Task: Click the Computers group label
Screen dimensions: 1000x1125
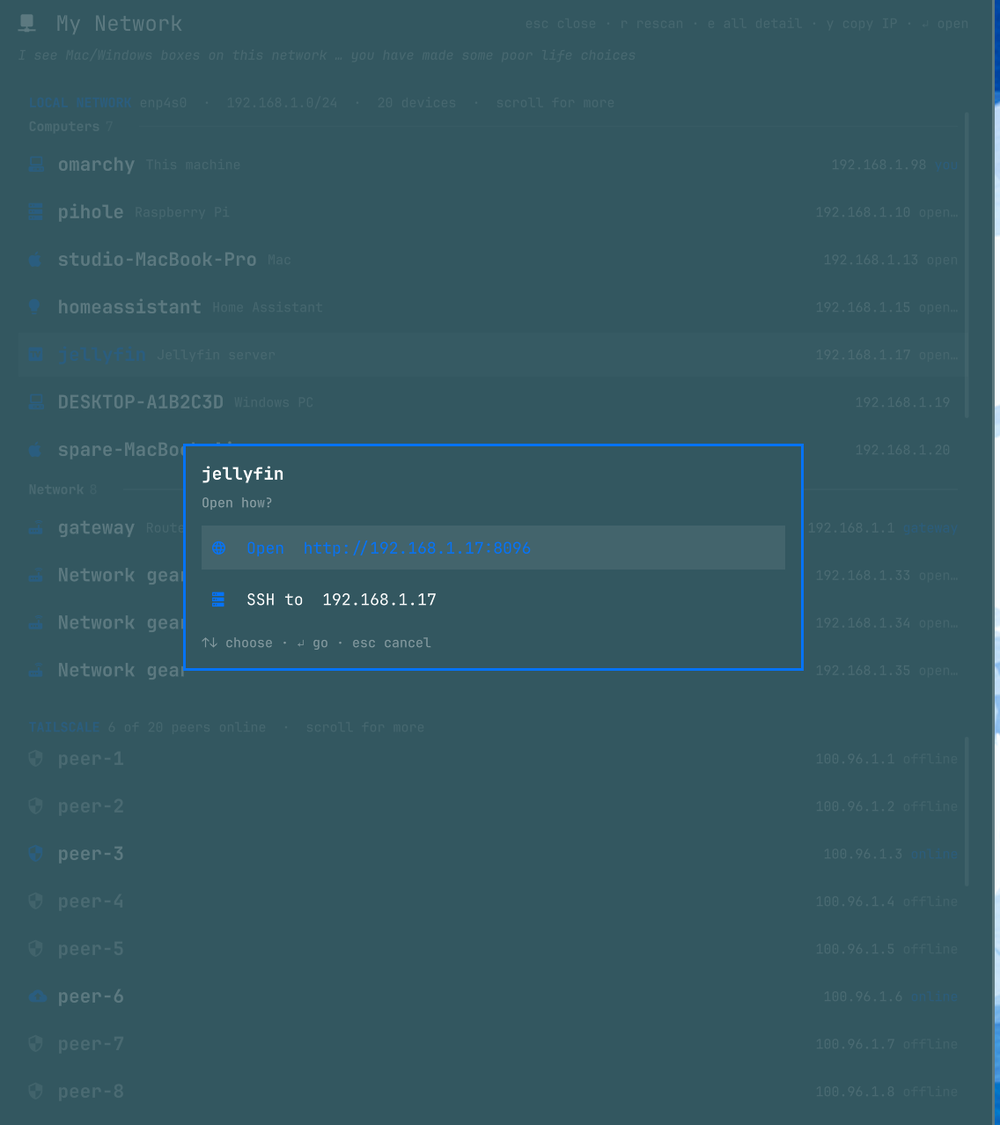Action: pyautogui.click(x=64, y=126)
